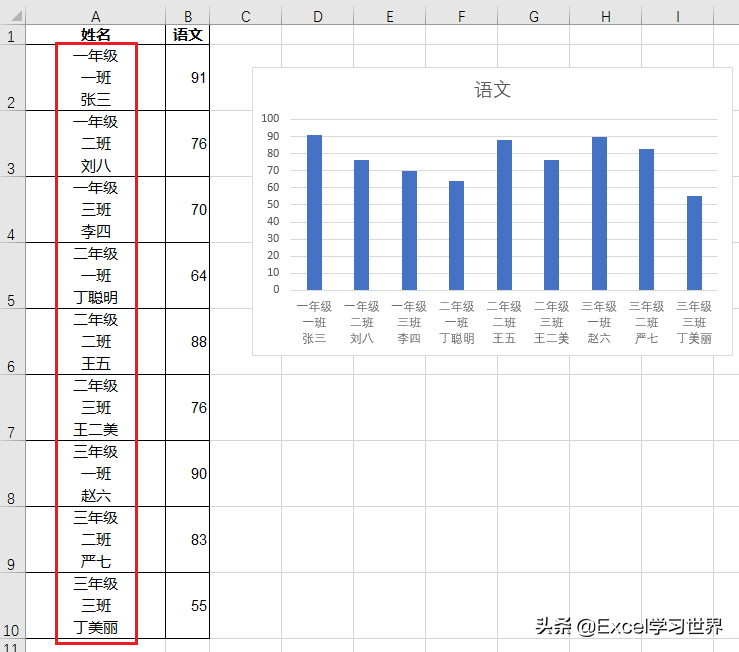The height and width of the screenshot is (652, 739).
Task: Select the cell containing 严七
Action: point(96,540)
